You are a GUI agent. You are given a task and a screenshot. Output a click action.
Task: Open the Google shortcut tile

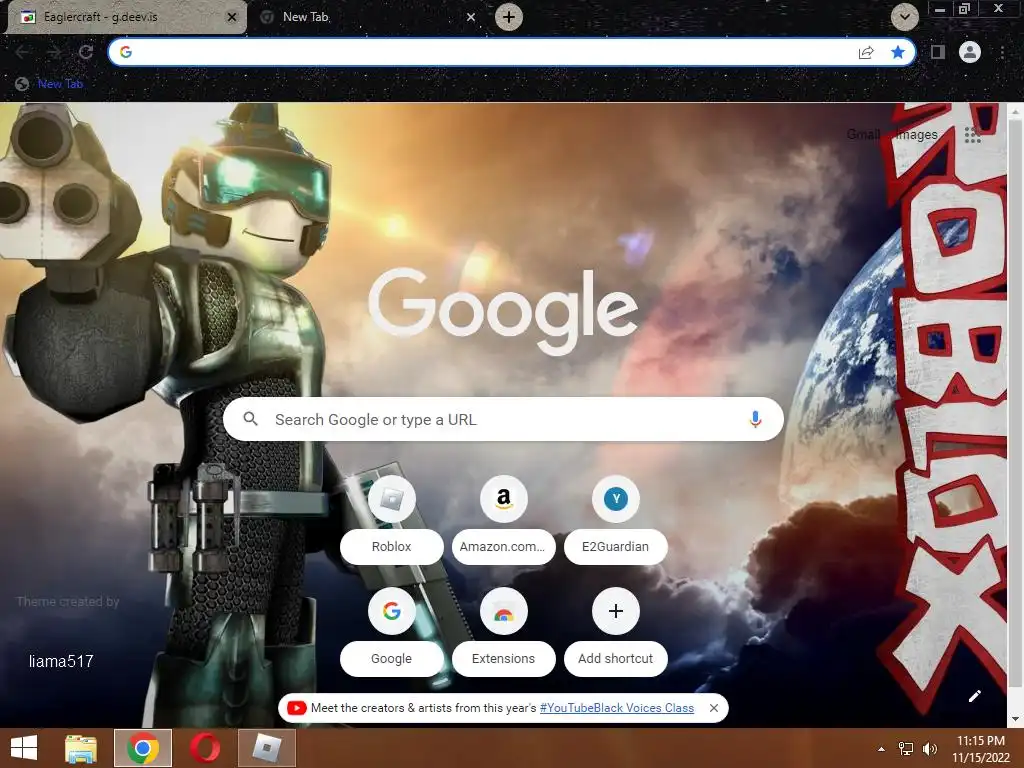(391, 612)
